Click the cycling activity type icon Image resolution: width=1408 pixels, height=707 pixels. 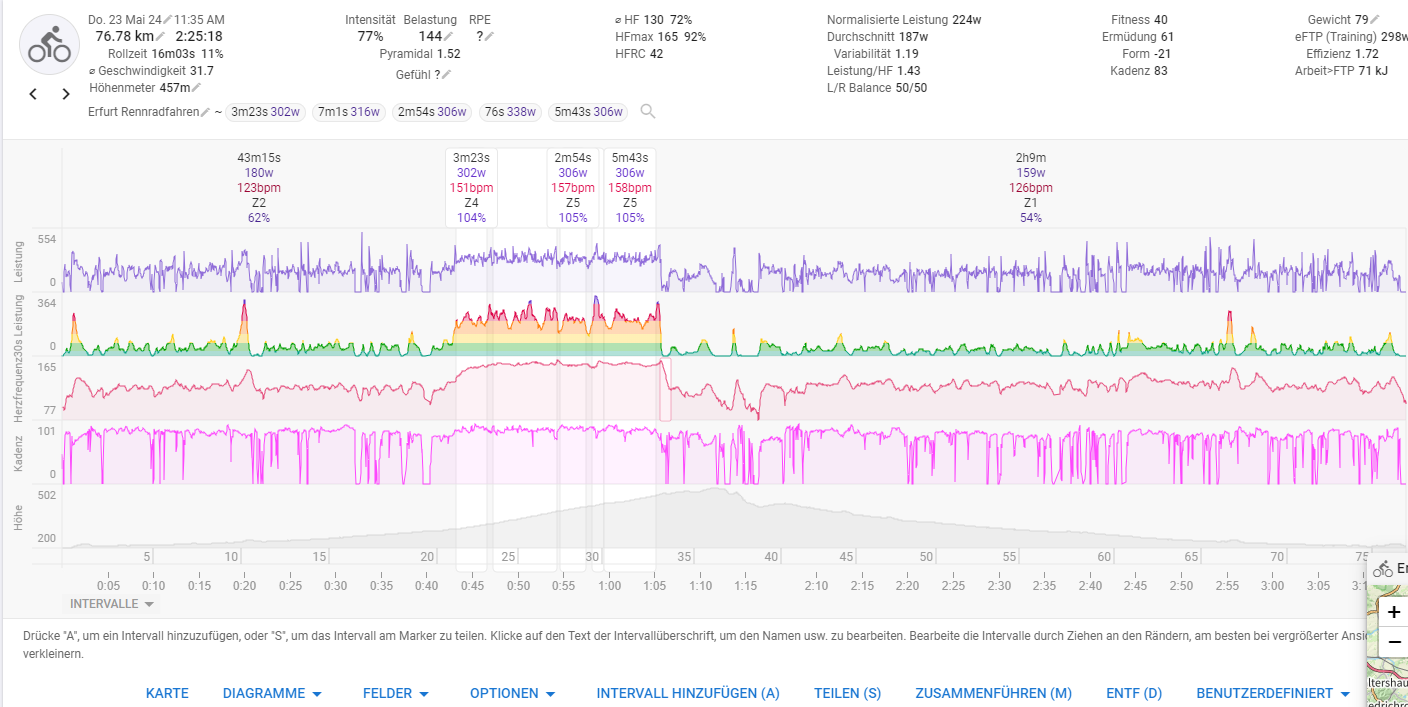coord(49,45)
